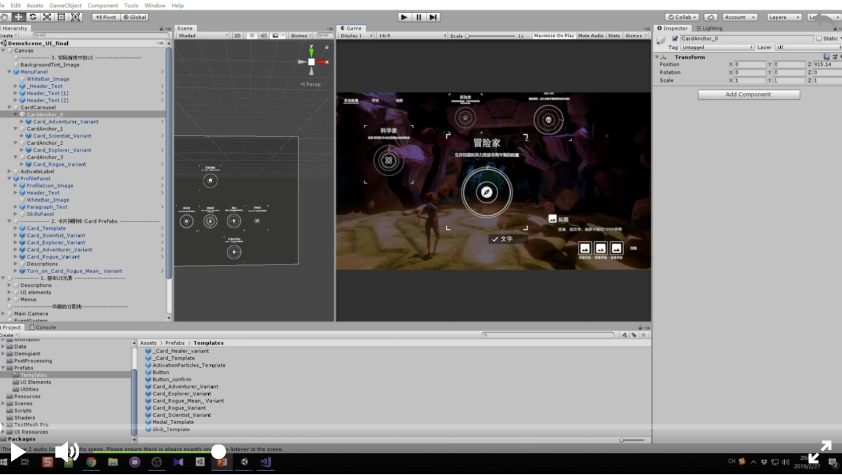This screenshot has width=842, height=475.
Task: Adjust the Game view Scale slider
Action: [490, 36]
